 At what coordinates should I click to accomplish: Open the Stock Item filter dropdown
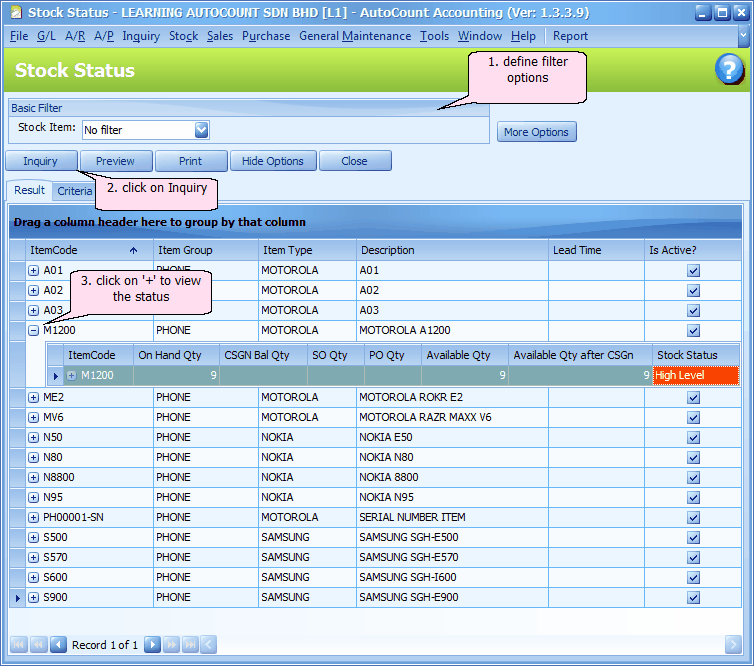(201, 130)
